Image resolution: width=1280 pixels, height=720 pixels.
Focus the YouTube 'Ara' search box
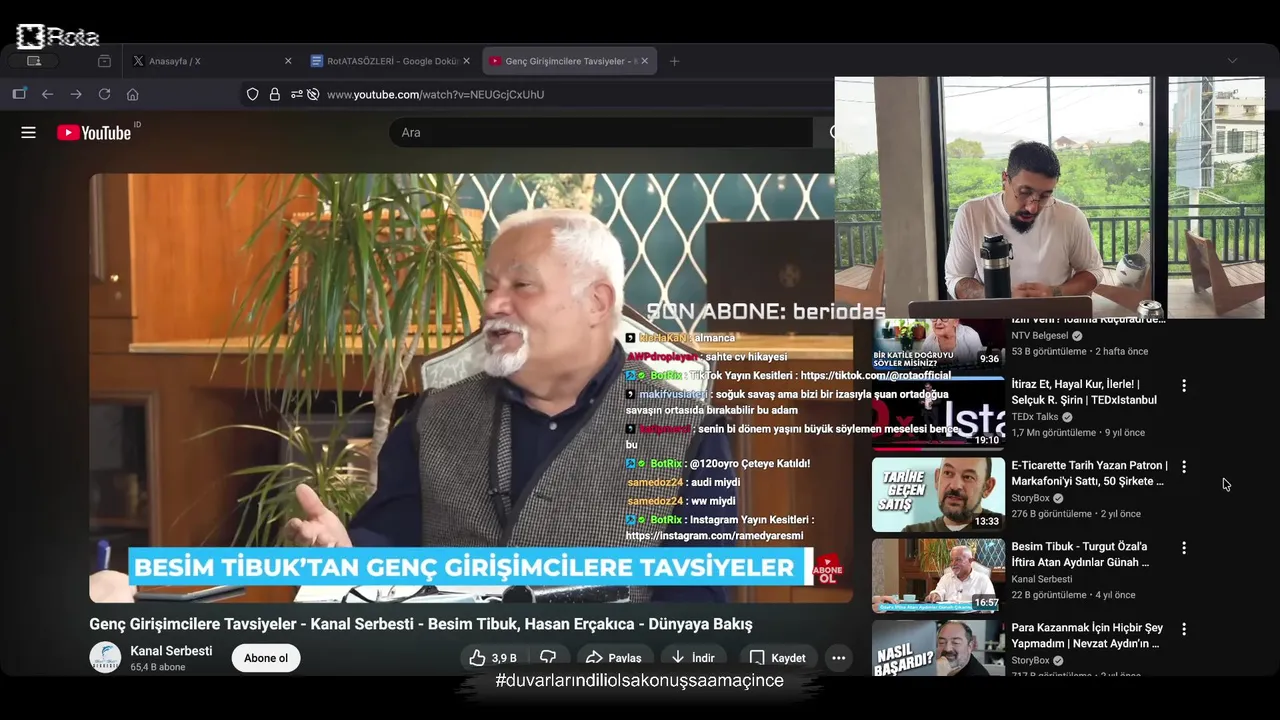(600, 132)
